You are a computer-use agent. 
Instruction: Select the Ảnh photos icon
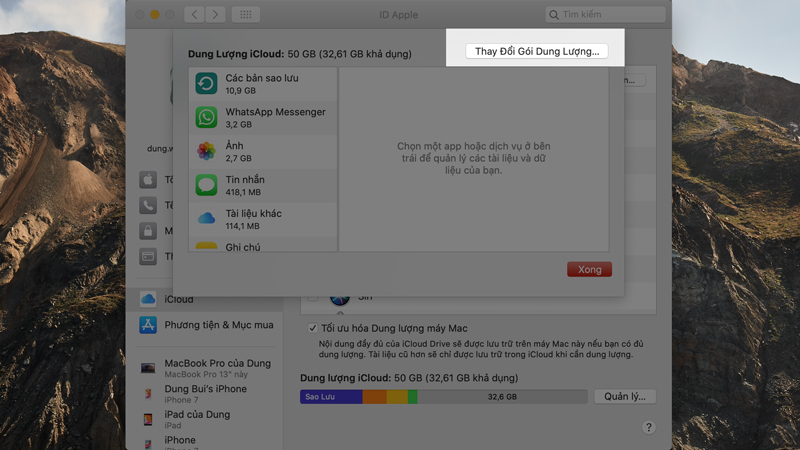click(x=206, y=151)
